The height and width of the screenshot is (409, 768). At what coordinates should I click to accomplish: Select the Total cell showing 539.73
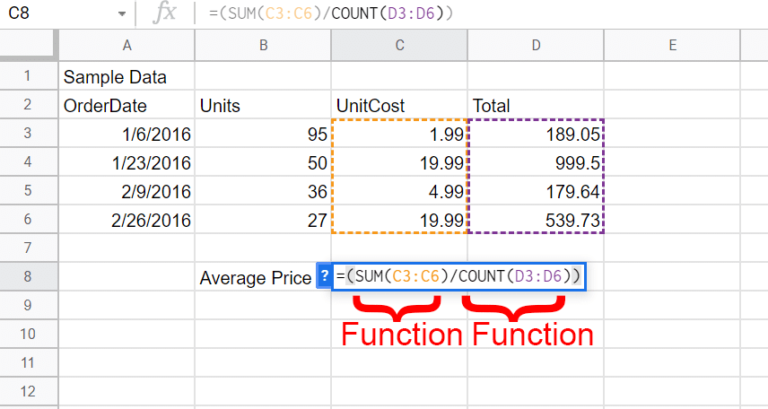click(x=536, y=219)
